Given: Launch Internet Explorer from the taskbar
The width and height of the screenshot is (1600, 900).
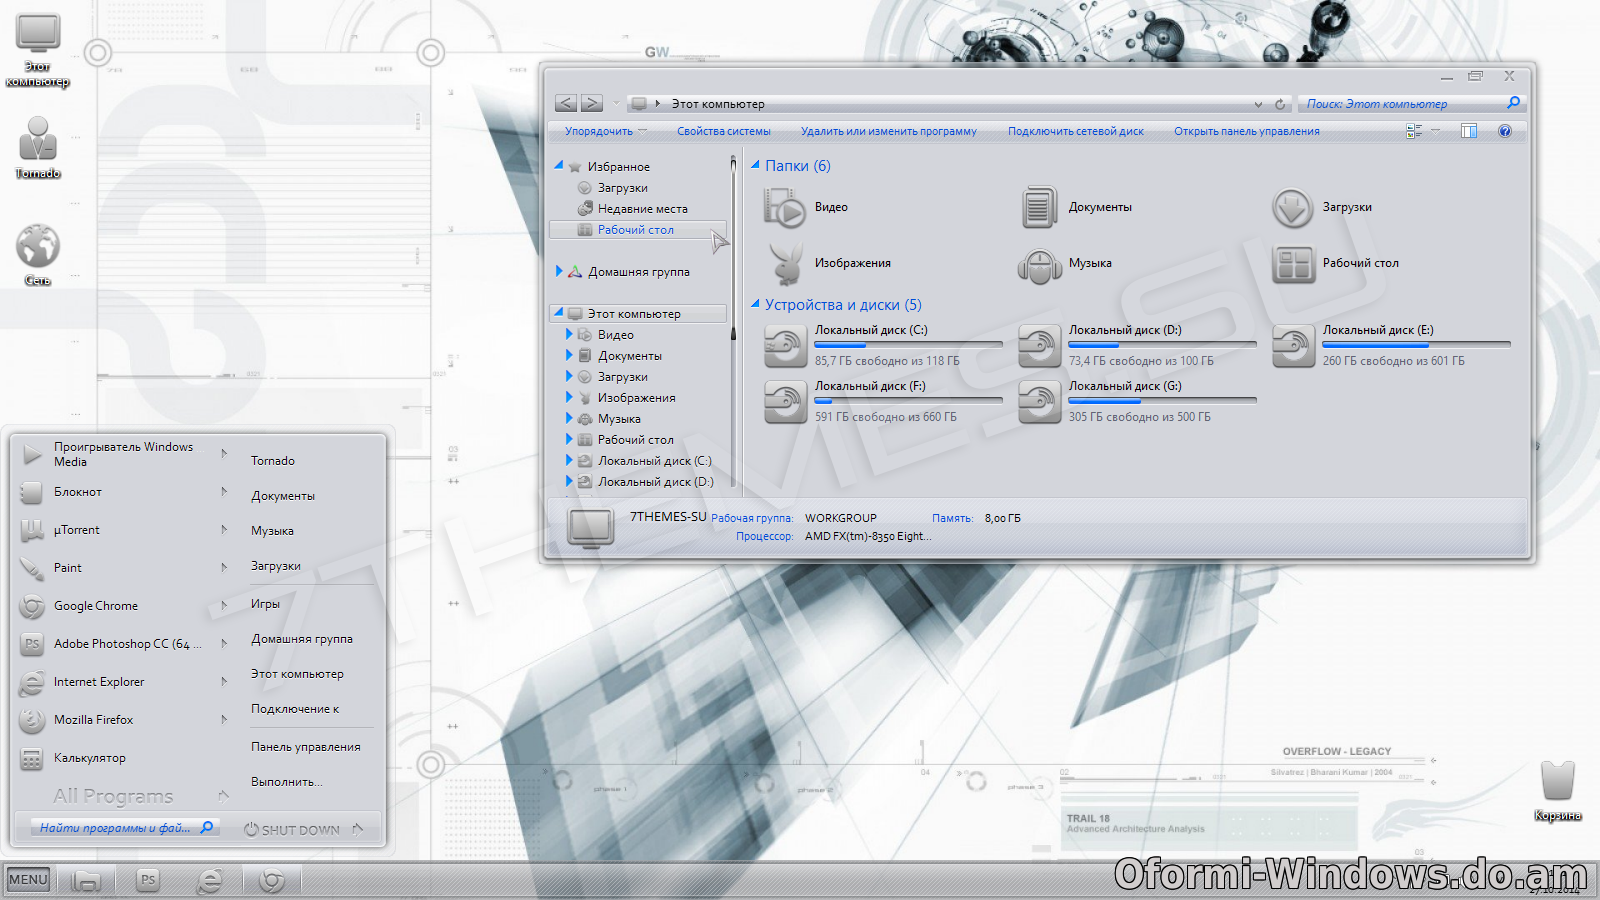Looking at the screenshot, I should point(209,880).
